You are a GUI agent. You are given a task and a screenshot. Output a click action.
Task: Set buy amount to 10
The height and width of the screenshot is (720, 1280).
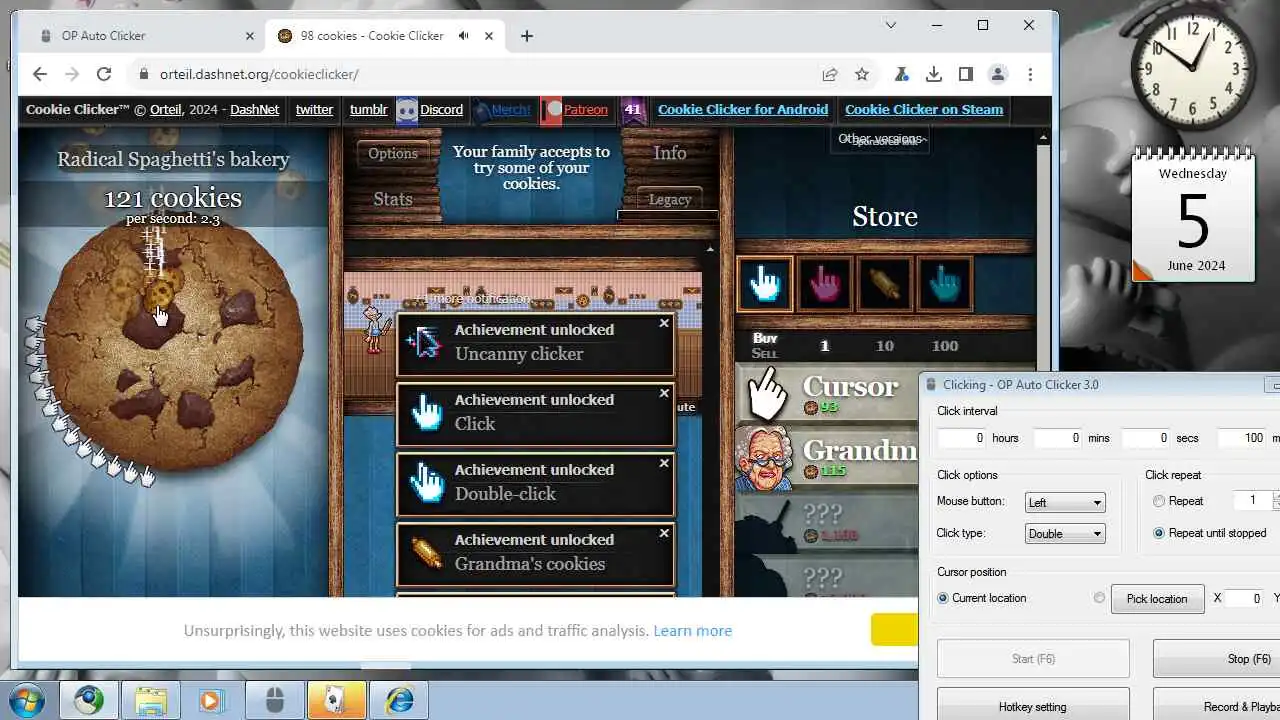pyautogui.click(x=885, y=346)
